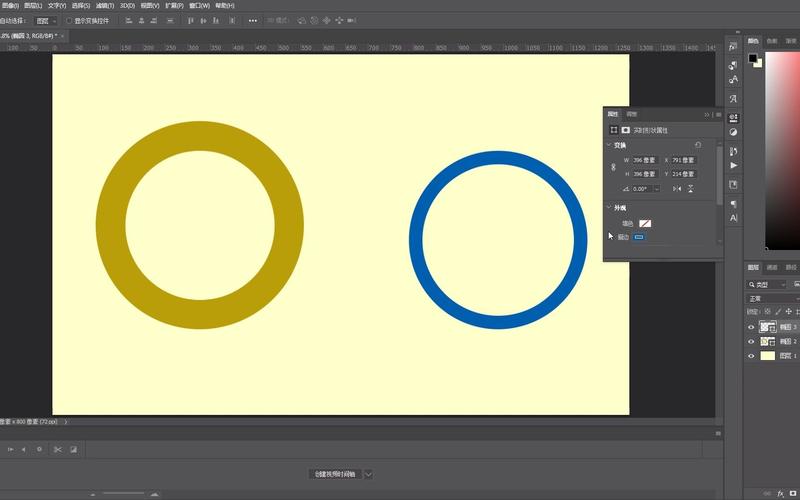
Task: Open the 3D(D) menu
Action: pos(127,5)
